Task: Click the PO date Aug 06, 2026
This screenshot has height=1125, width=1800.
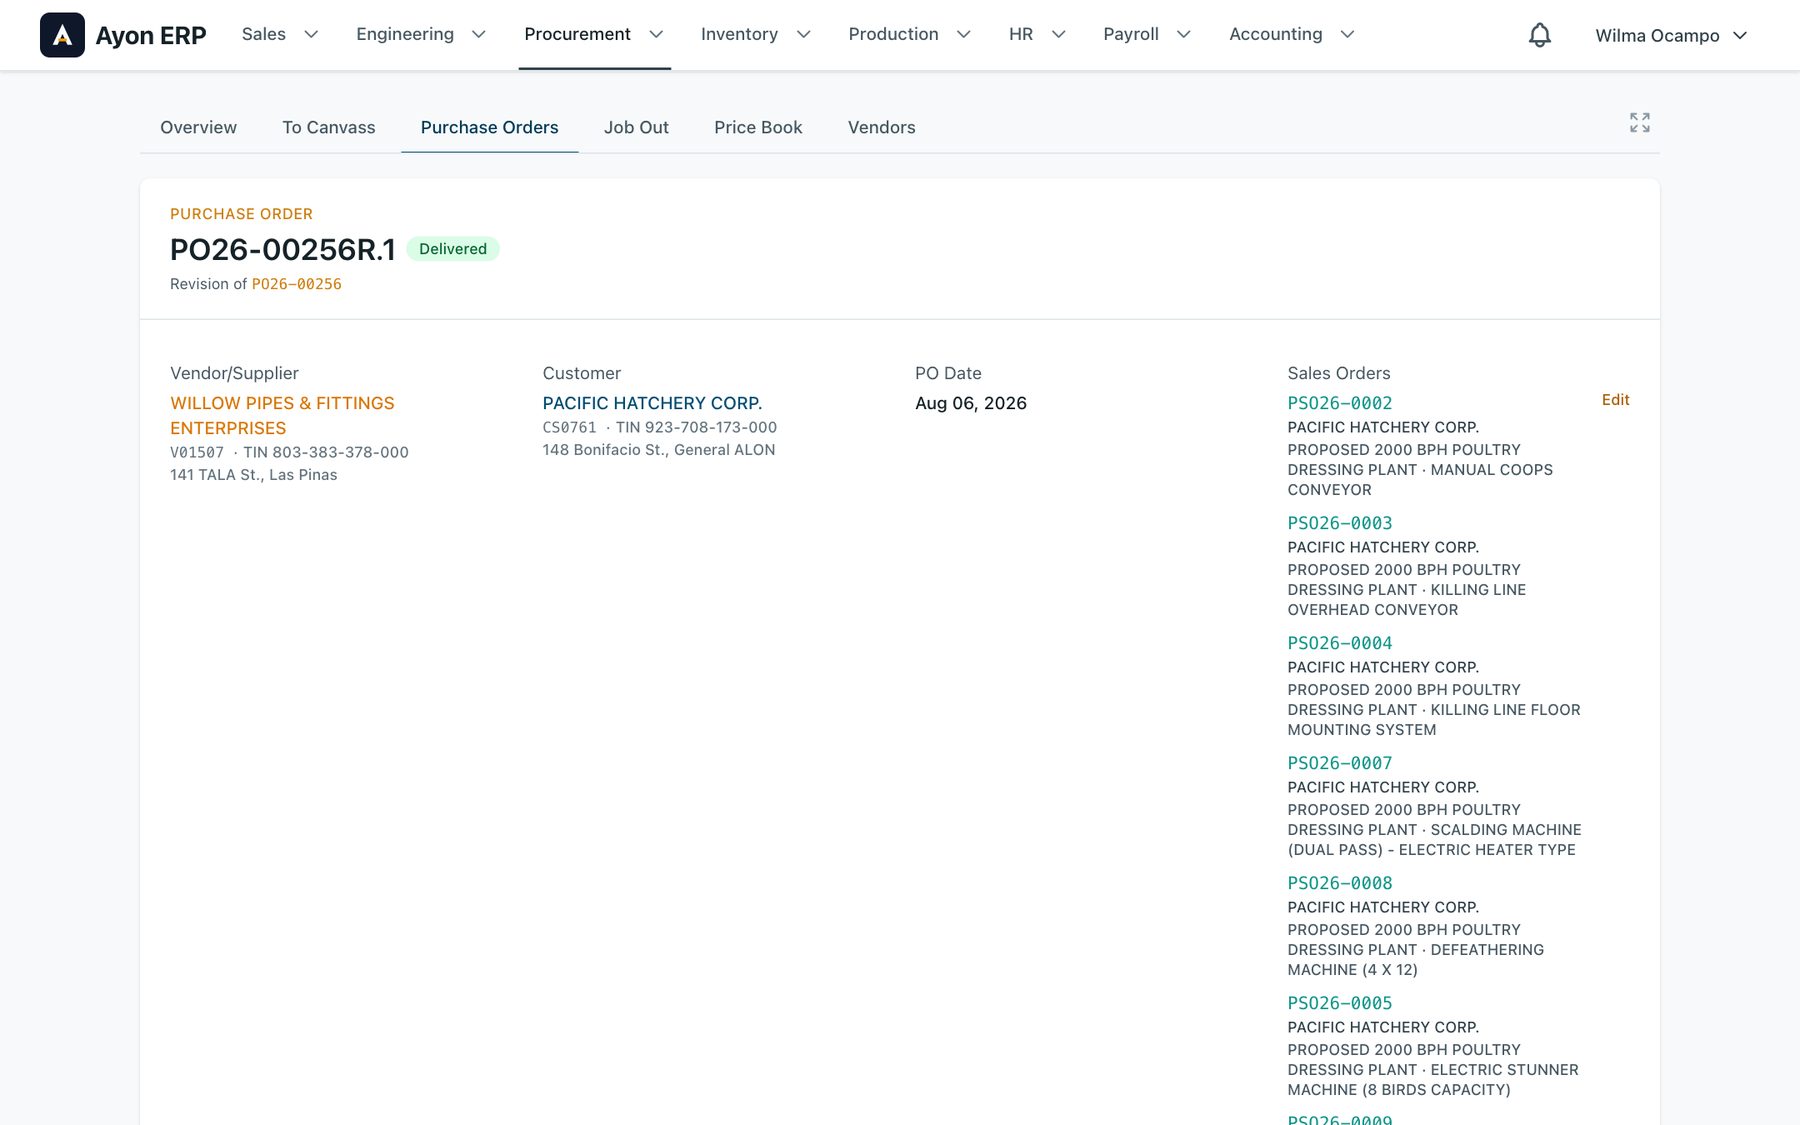Action: tap(971, 403)
